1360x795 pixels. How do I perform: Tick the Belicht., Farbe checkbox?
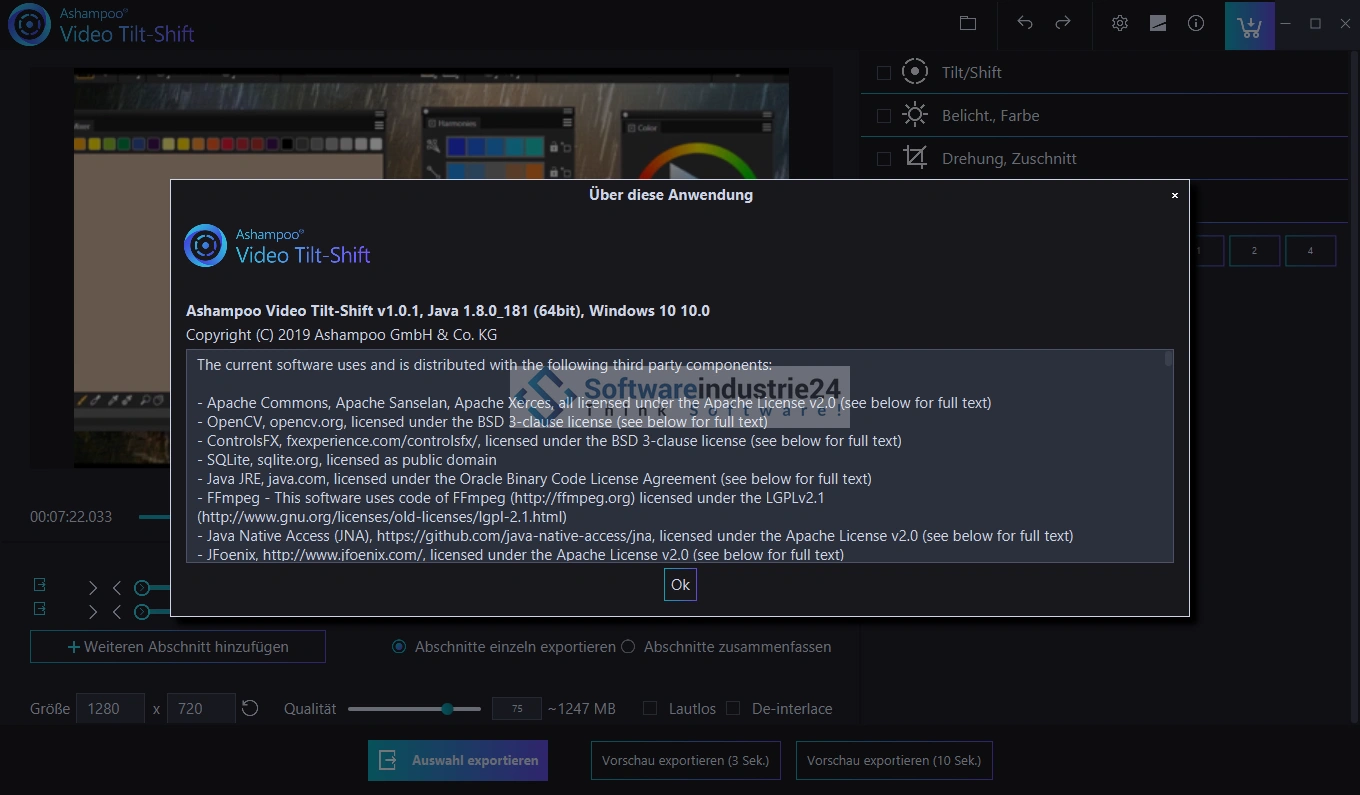coord(884,116)
